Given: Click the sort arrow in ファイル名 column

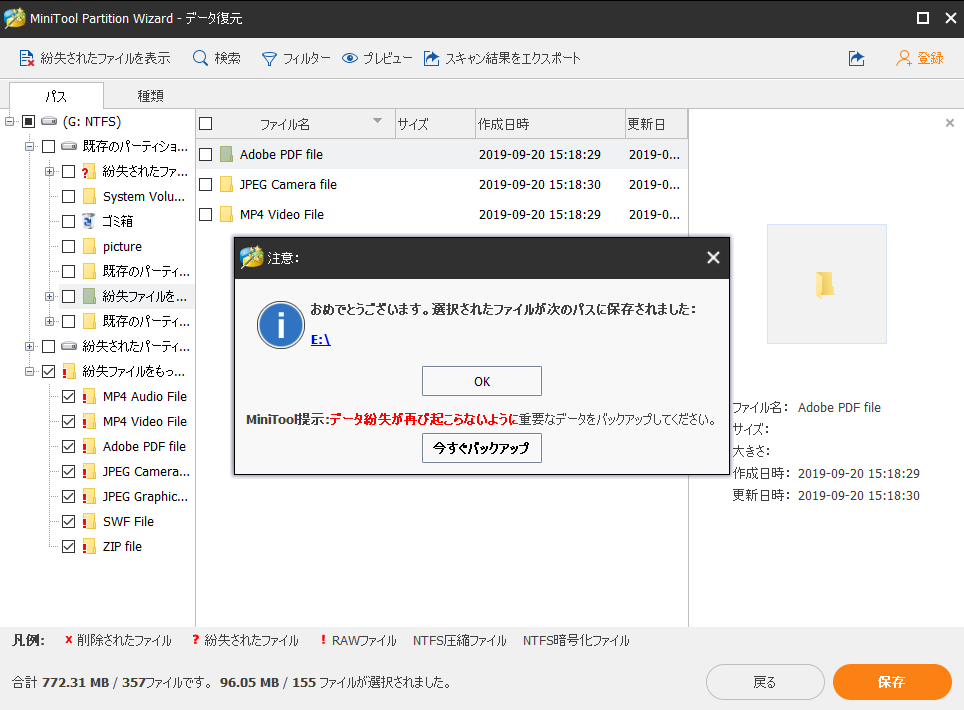Looking at the screenshot, I should tap(377, 120).
